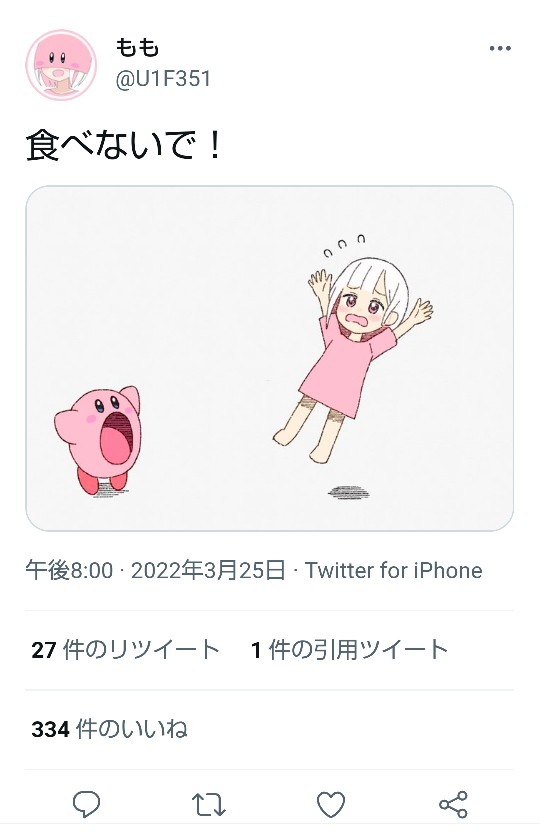540x832 pixels.
Task: Open the share icon menu
Action: tap(454, 804)
